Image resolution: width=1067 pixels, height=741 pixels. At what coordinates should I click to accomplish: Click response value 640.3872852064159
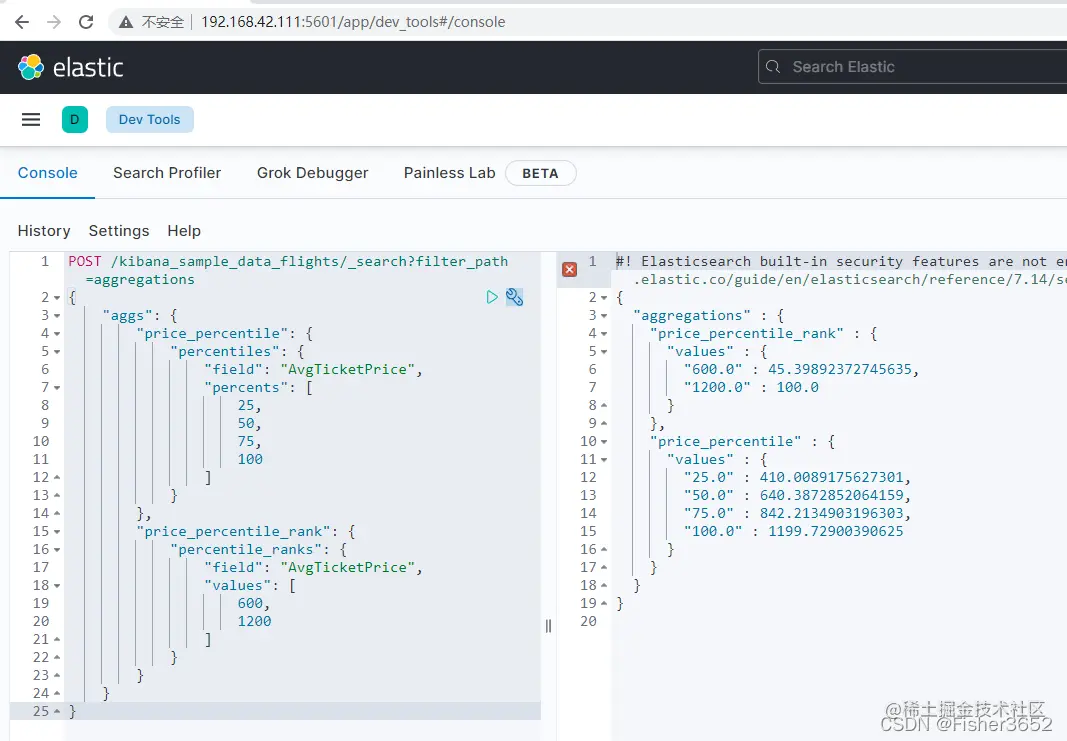click(x=832, y=495)
